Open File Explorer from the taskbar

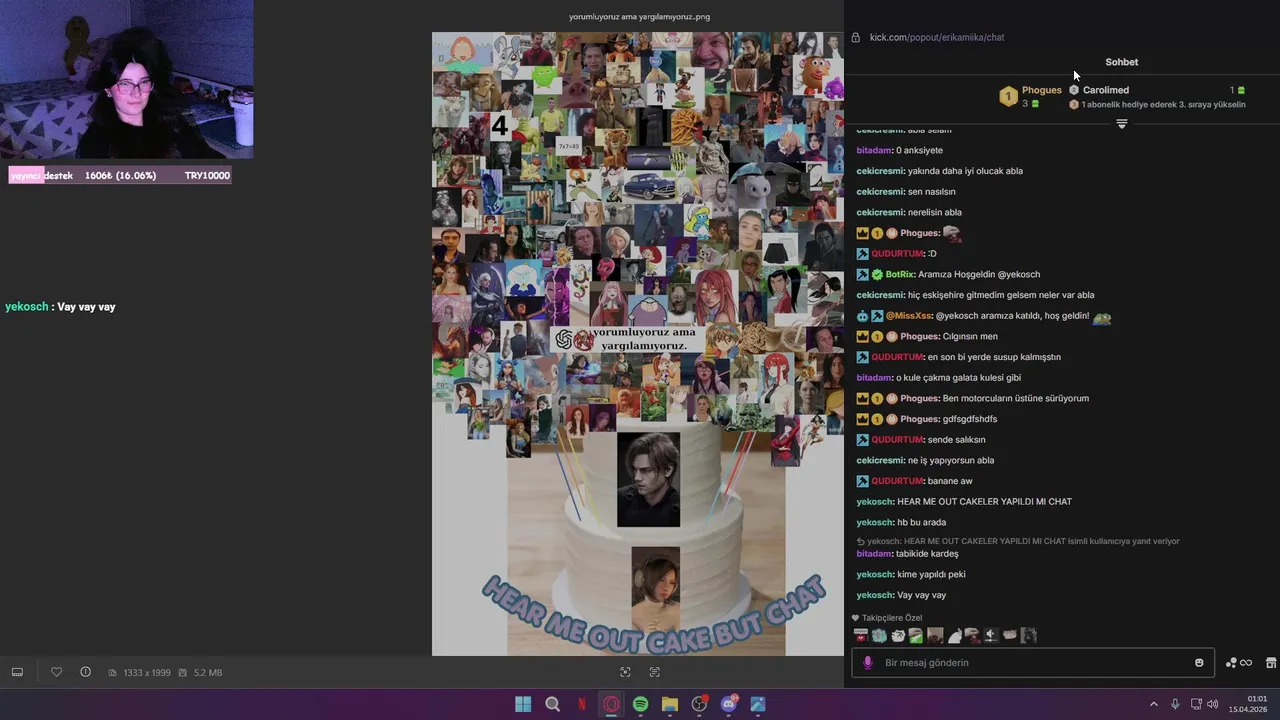point(670,704)
